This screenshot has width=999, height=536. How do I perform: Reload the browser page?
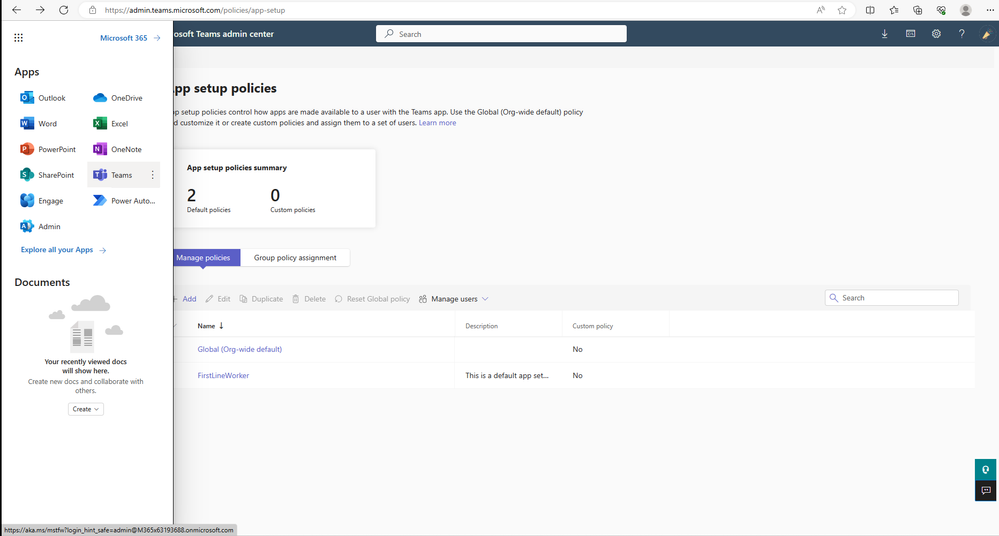pos(64,10)
